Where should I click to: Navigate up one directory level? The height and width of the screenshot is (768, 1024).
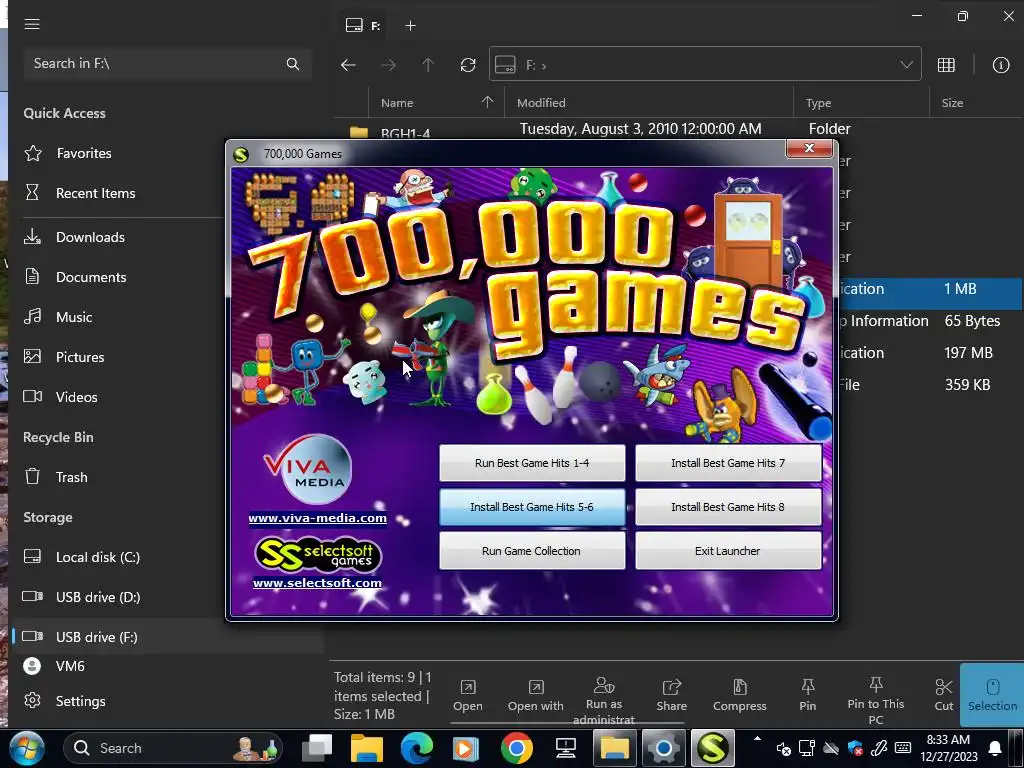point(428,65)
